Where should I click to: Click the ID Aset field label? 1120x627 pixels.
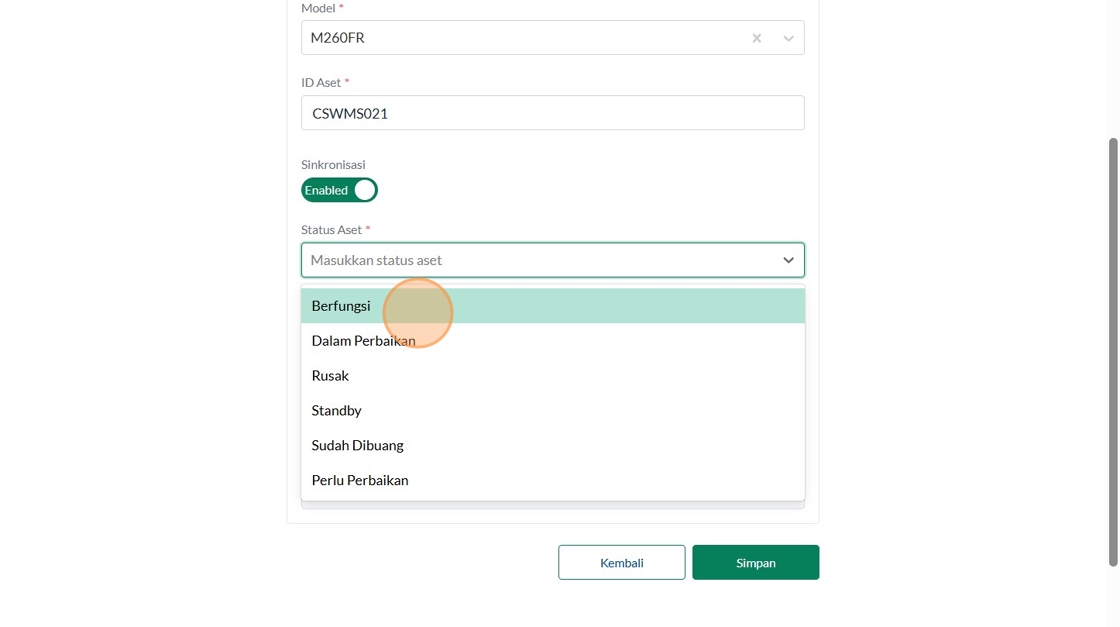[x=321, y=83]
